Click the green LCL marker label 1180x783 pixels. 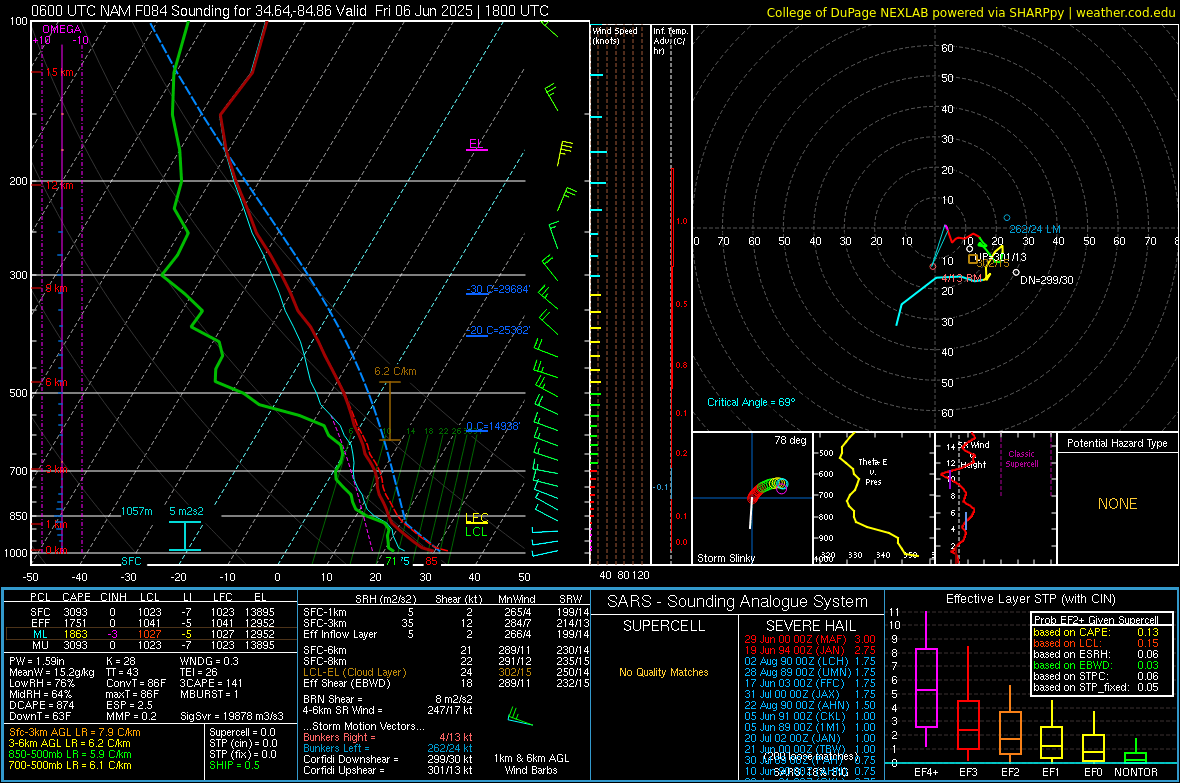tap(476, 532)
